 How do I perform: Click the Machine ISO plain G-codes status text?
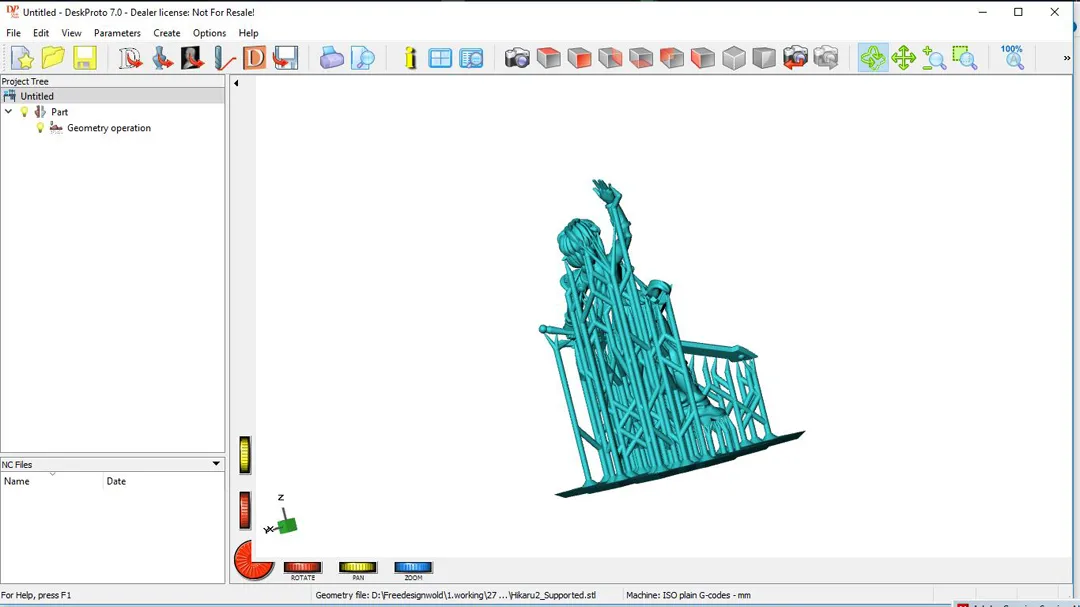(688, 595)
